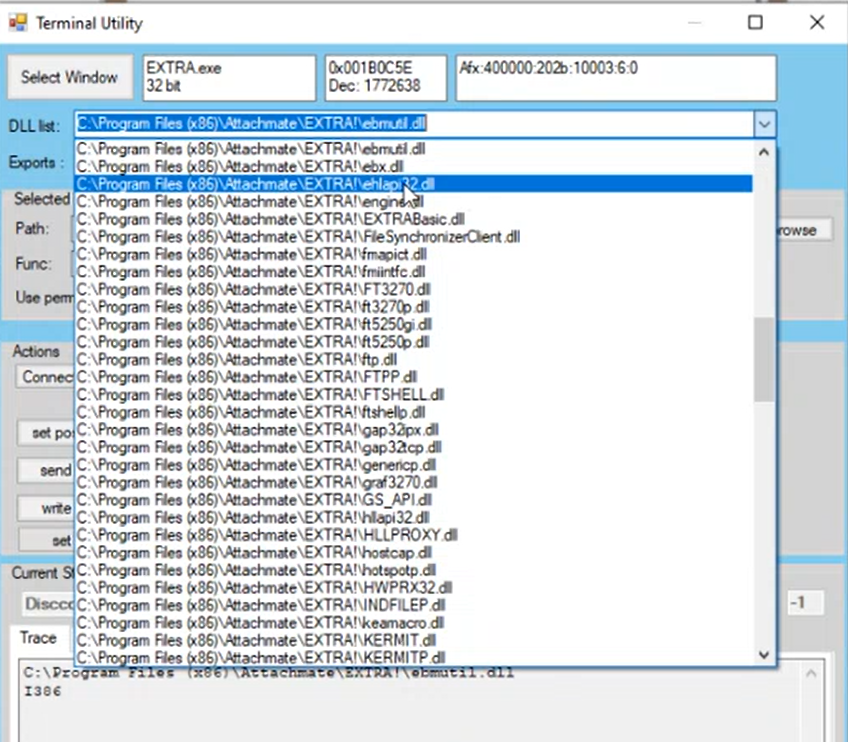Click the dropdown list scroll down arrow

(x=764, y=655)
